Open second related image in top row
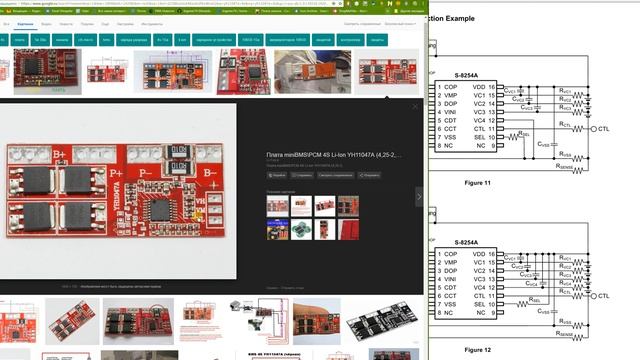Viewport: 640px width, 360px height. 301,206
